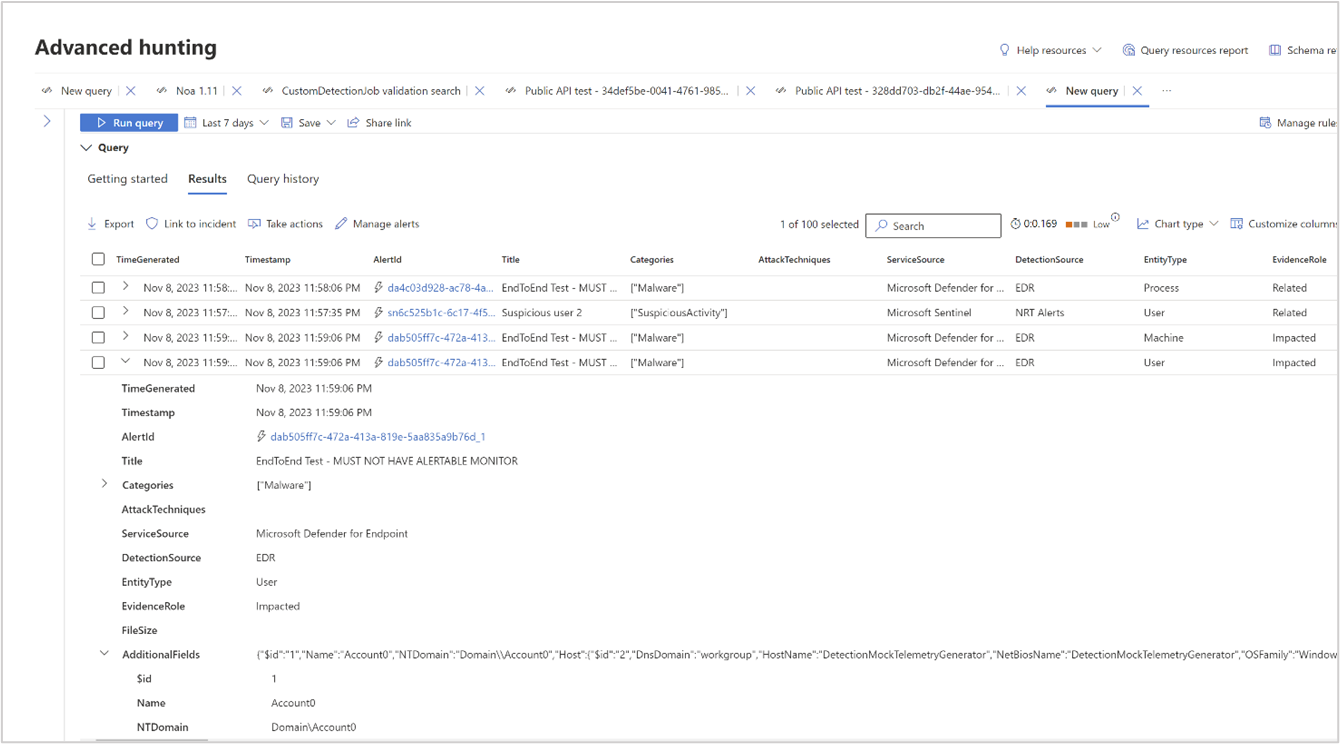Select all rows with the header checkbox

click(98, 258)
